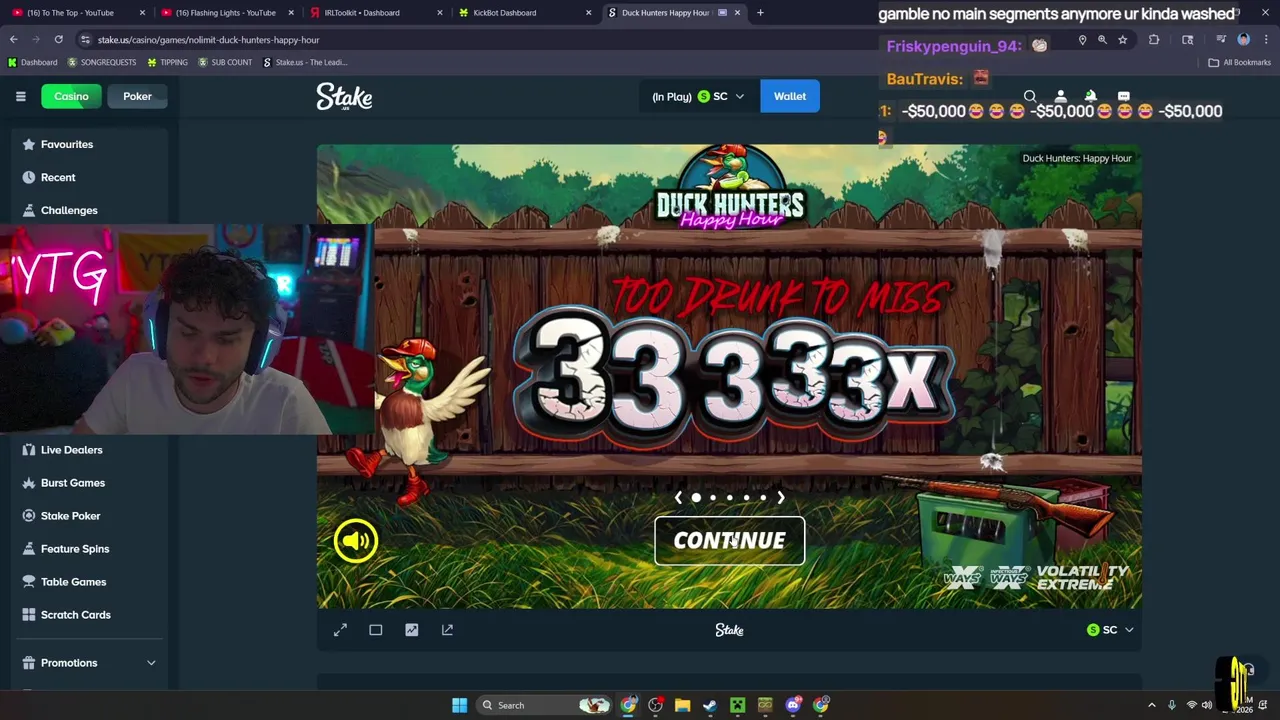Bookmark this page with star icon
This screenshot has width=1280, height=720.
pyautogui.click(x=1123, y=40)
